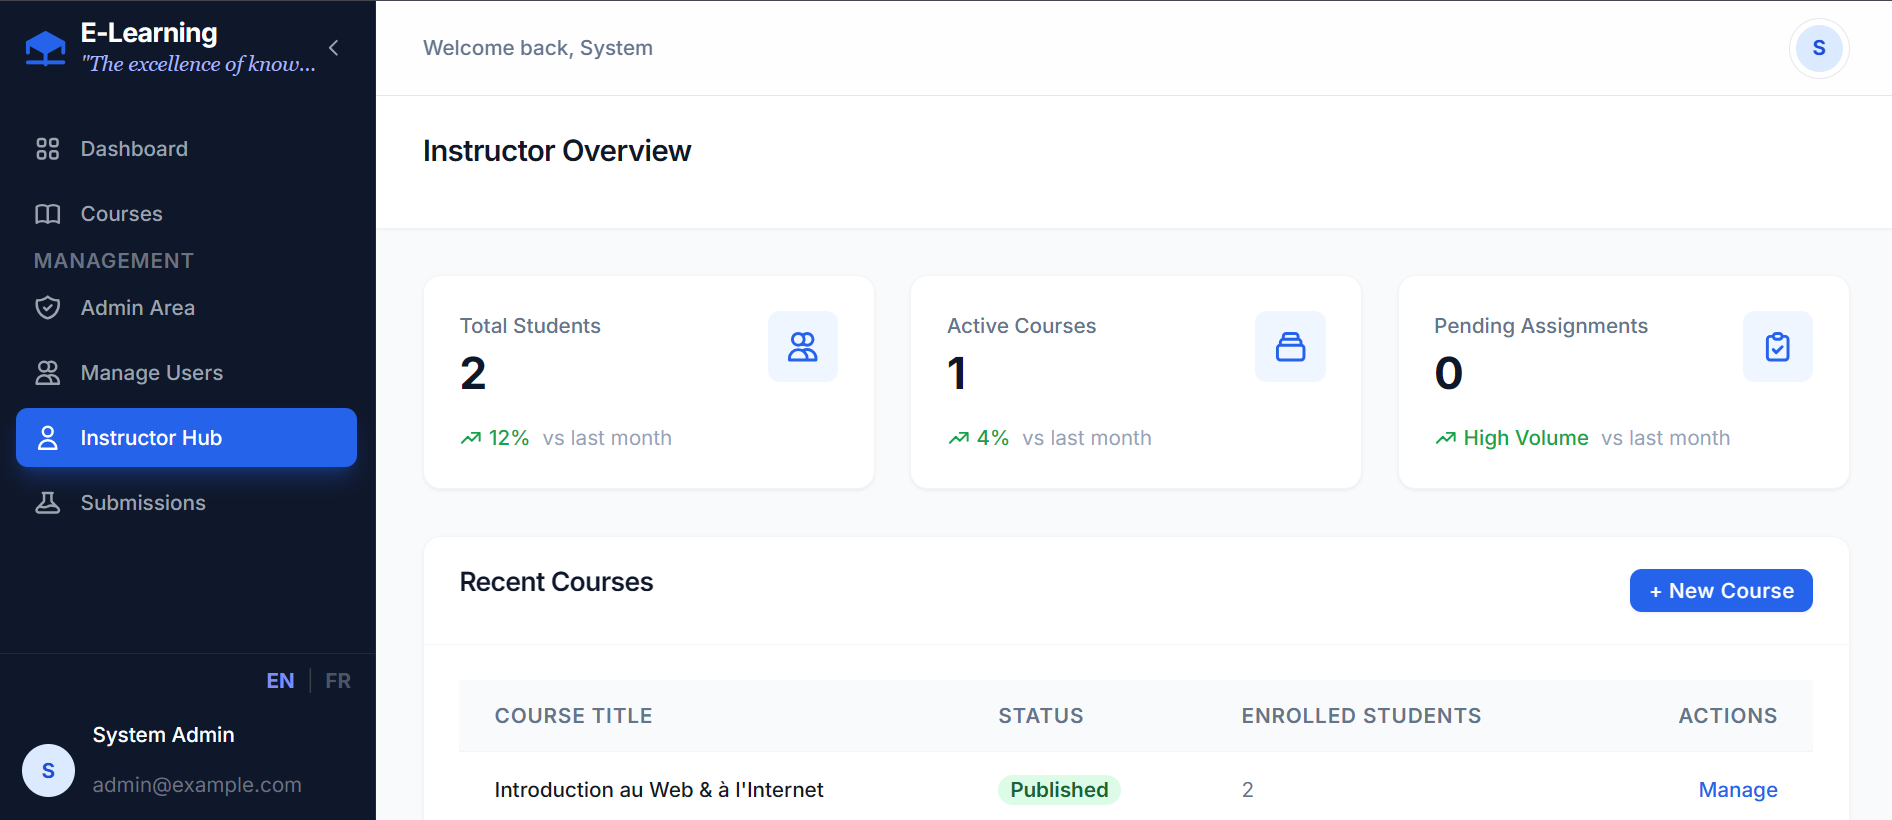Create a course with New Course button

[x=1720, y=591]
